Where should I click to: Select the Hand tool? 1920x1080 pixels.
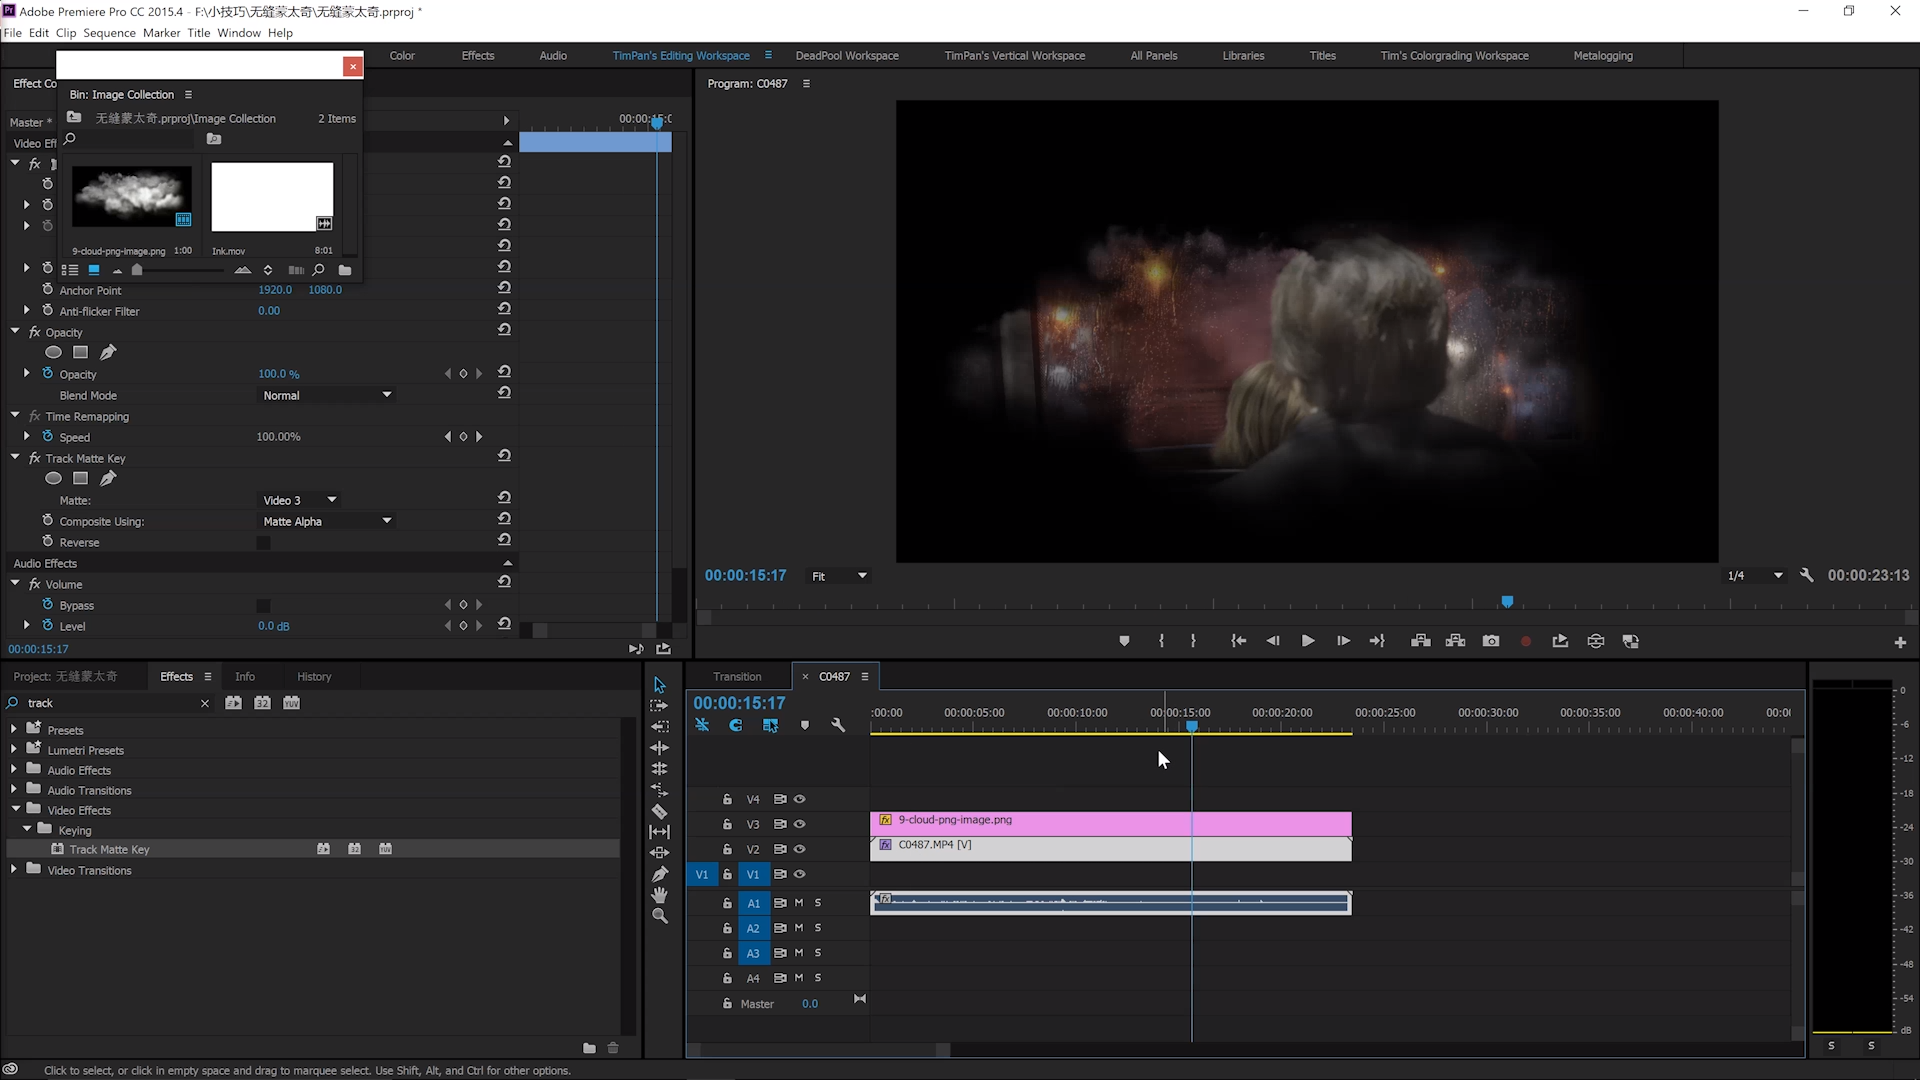pyautogui.click(x=659, y=895)
